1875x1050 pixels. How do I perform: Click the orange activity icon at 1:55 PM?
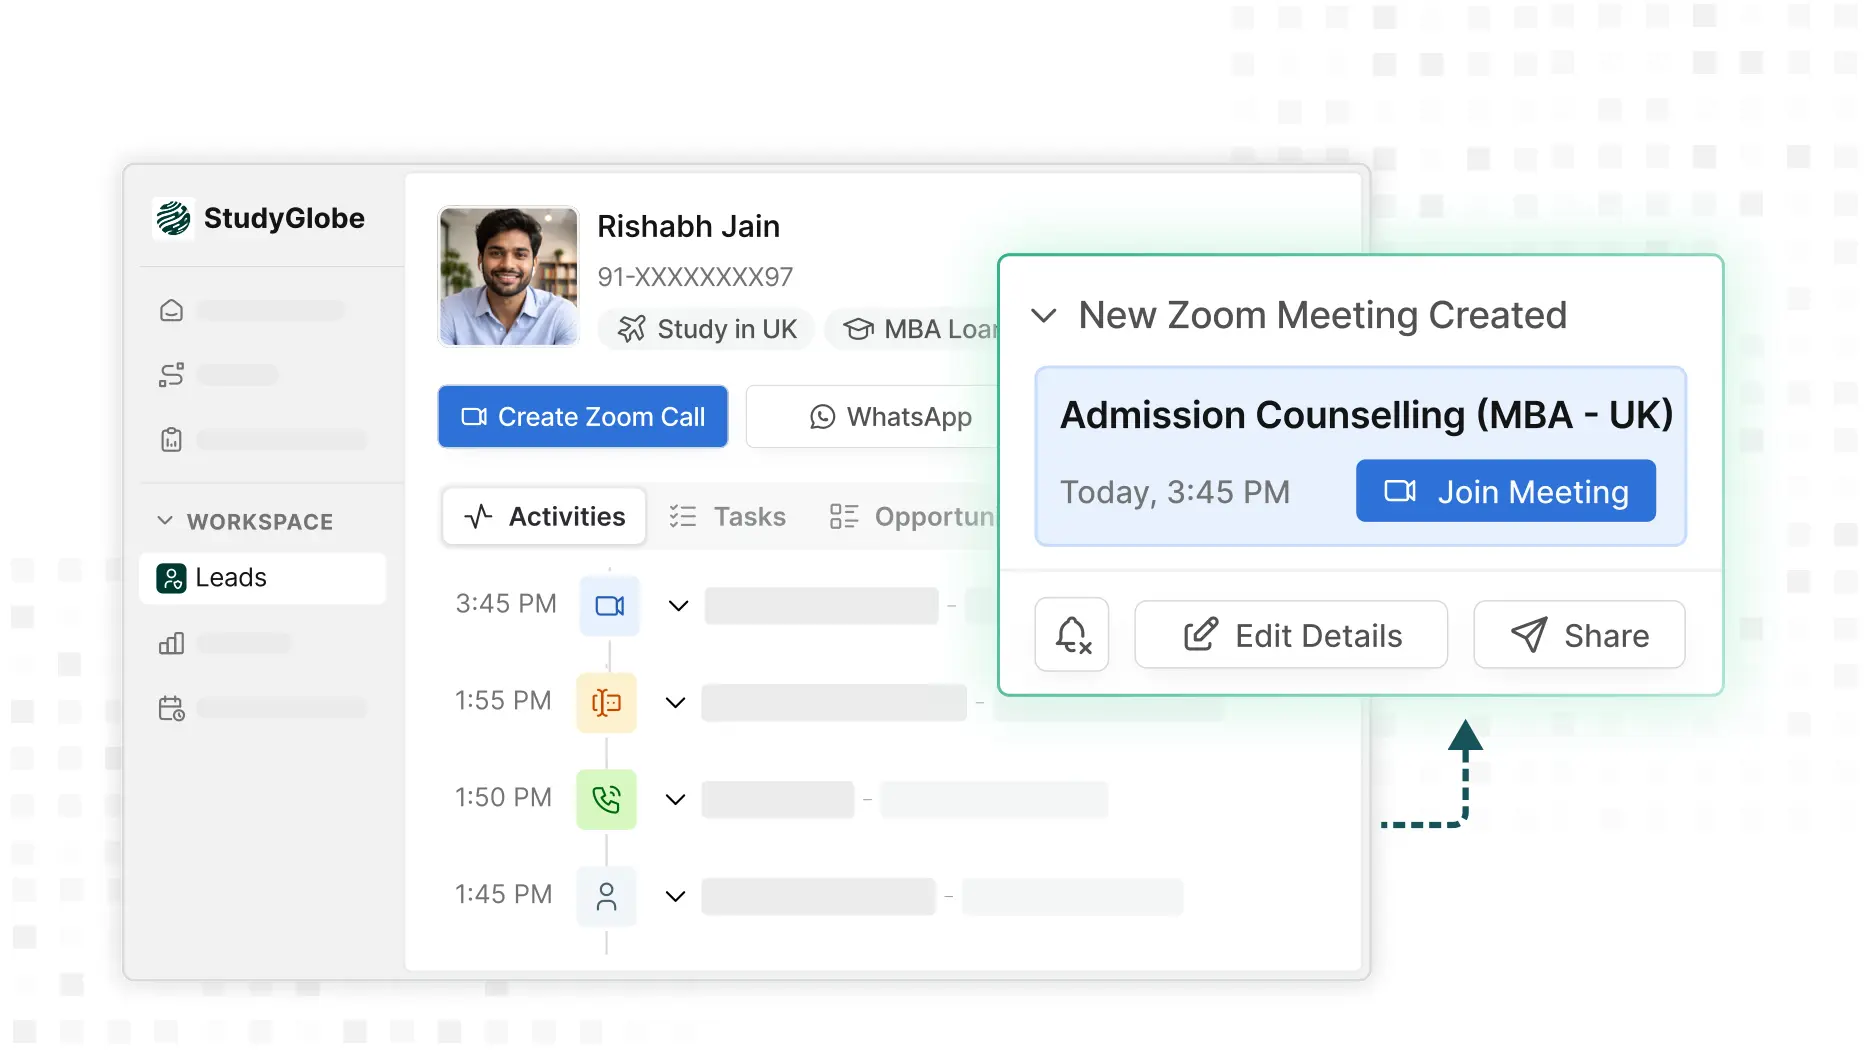(606, 702)
